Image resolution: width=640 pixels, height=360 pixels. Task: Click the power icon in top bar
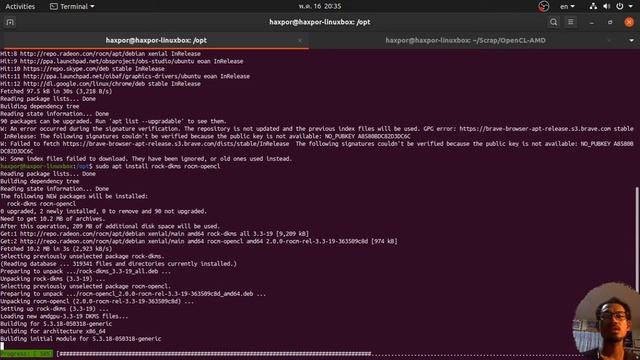(x=620, y=7)
